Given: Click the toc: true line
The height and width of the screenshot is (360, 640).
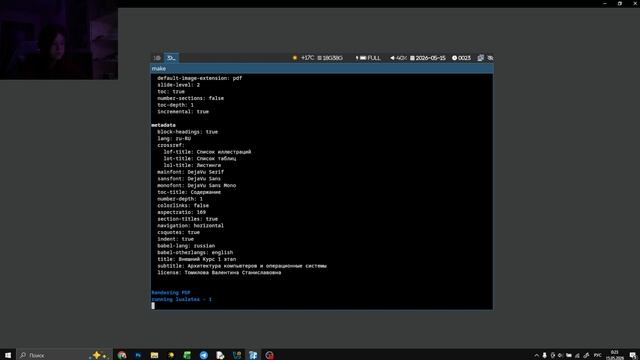Looking at the screenshot, I should click(171, 91).
